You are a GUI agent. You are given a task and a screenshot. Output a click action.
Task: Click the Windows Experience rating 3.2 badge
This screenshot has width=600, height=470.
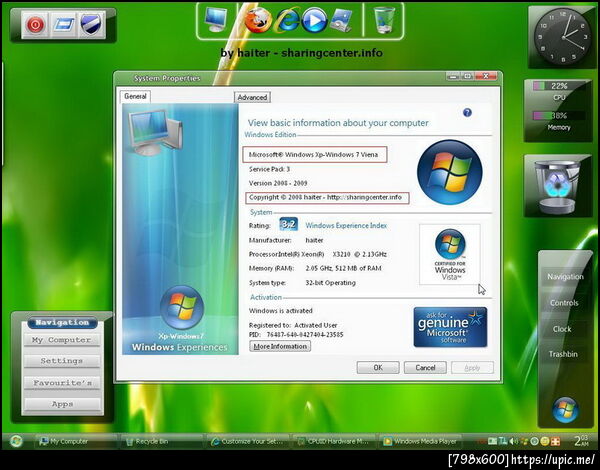pos(289,225)
